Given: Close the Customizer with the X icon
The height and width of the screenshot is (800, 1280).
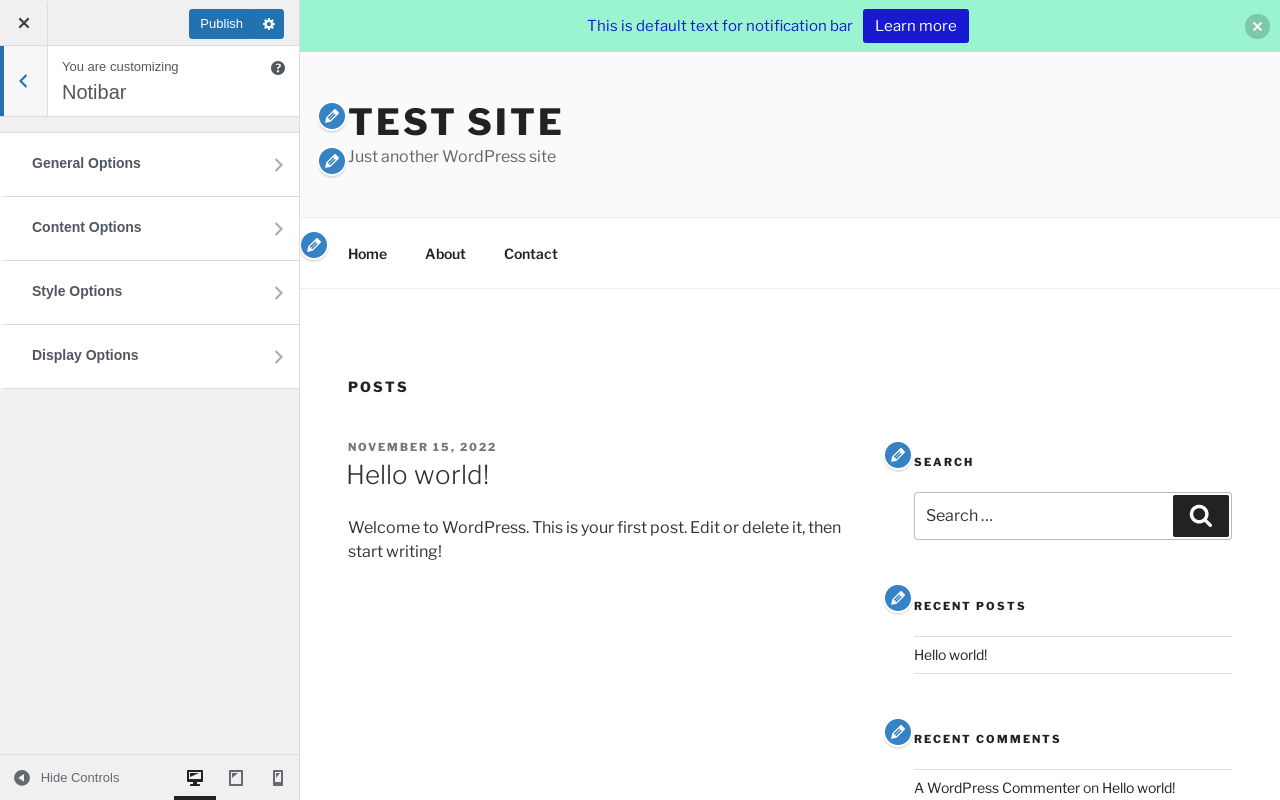Looking at the screenshot, I should (x=23, y=23).
